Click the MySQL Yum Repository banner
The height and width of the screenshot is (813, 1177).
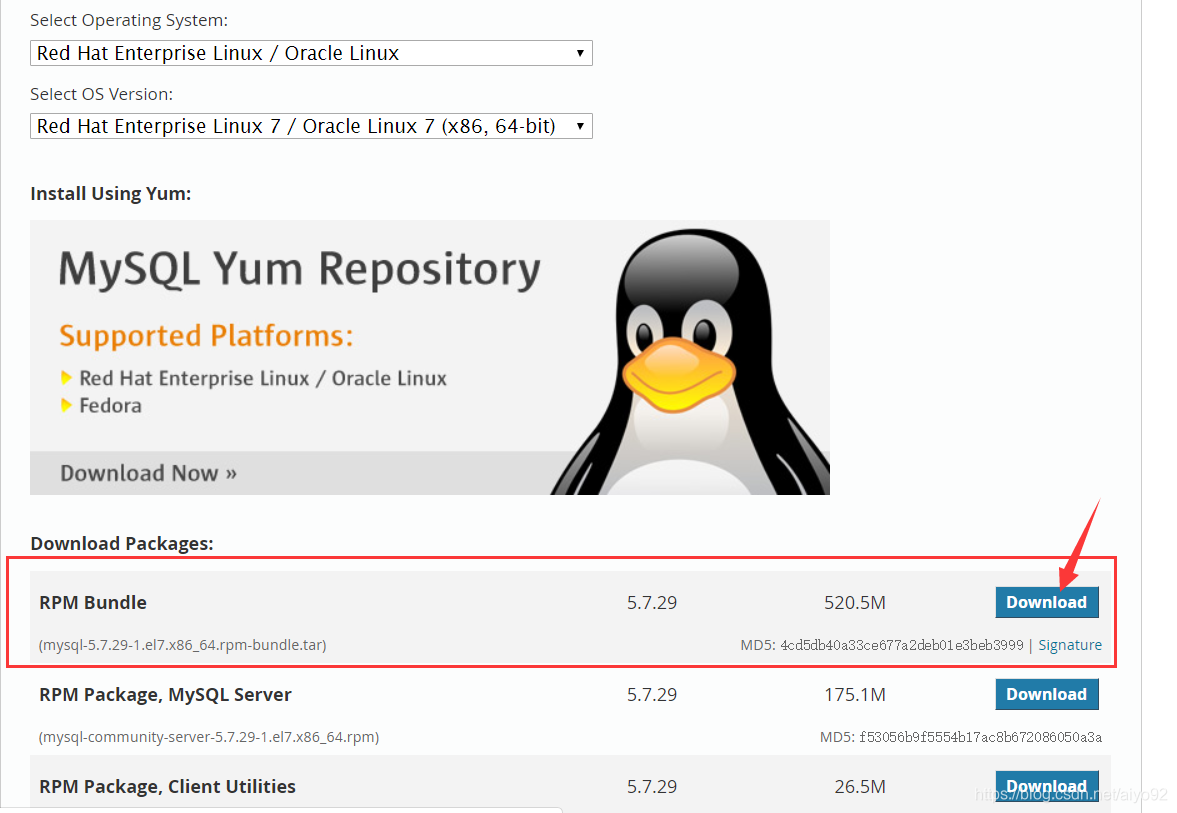[429, 357]
